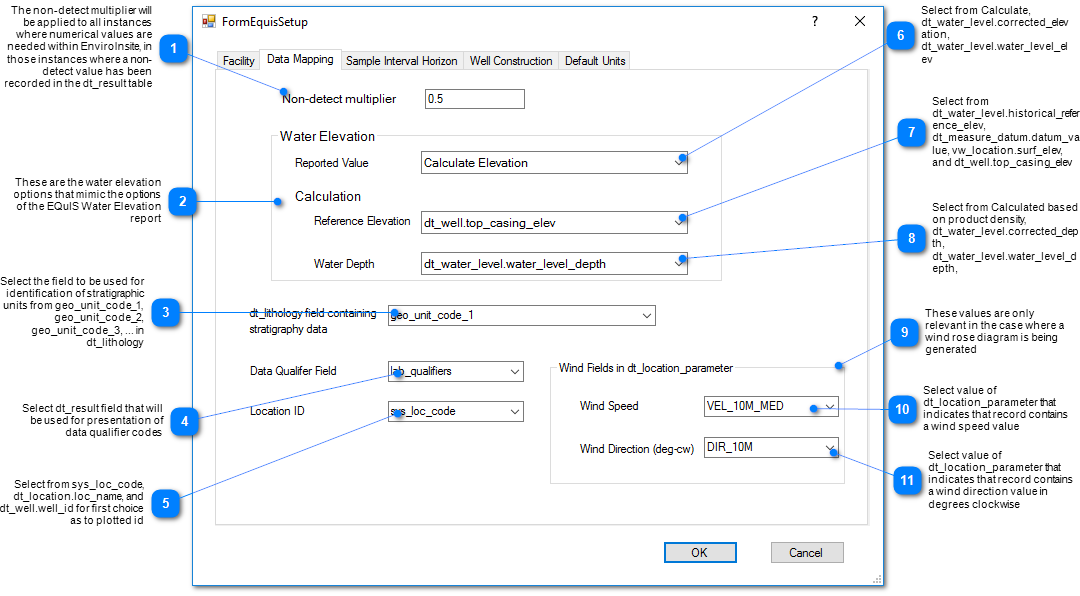Click the help question mark button
The width and height of the screenshot is (1080, 596).
[x=814, y=21]
